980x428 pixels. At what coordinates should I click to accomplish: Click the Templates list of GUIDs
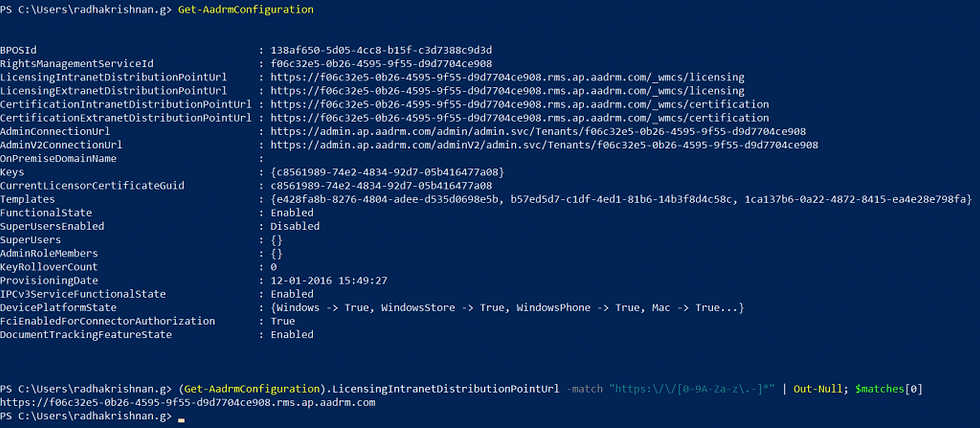(621, 199)
